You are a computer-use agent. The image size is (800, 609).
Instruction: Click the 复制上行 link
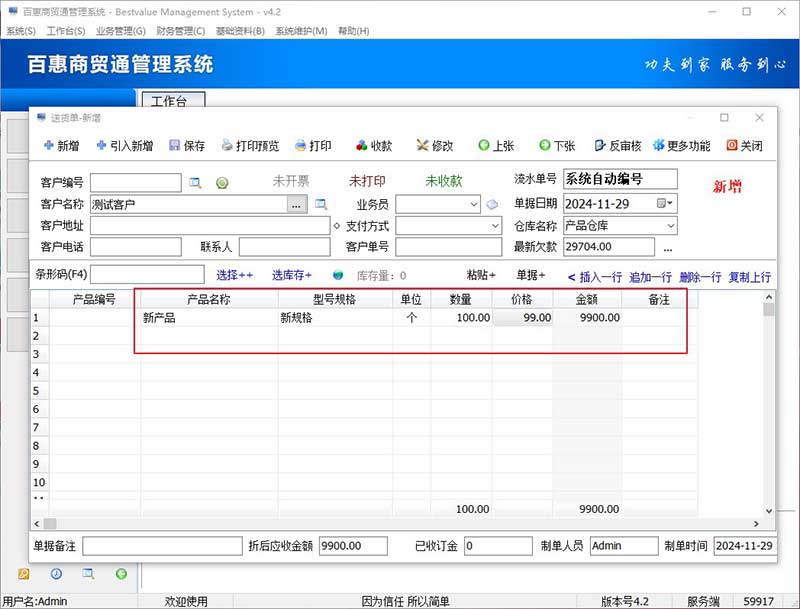coord(749,277)
